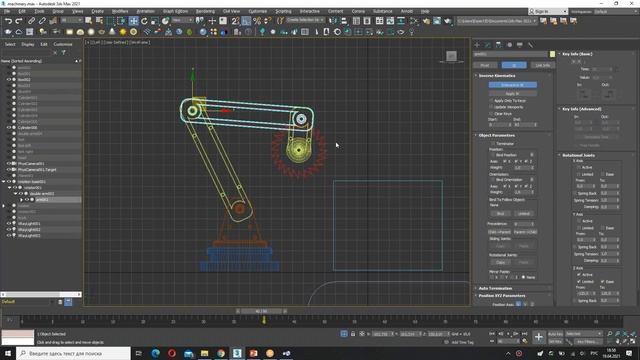The height and width of the screenshot is (360, 640).
Task: Switch to the Pivot tab
Action: [485, 65]
